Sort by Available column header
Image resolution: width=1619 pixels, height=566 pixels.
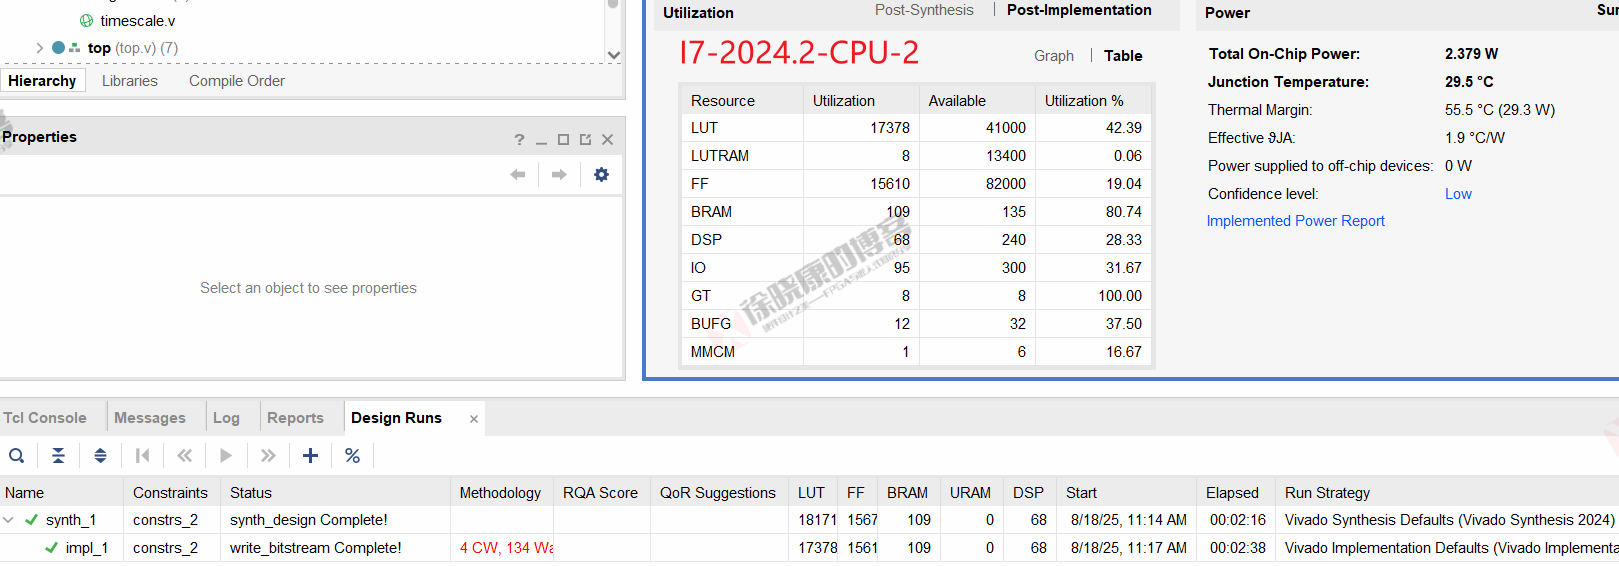pyautogui.click(x=976, y=100)
